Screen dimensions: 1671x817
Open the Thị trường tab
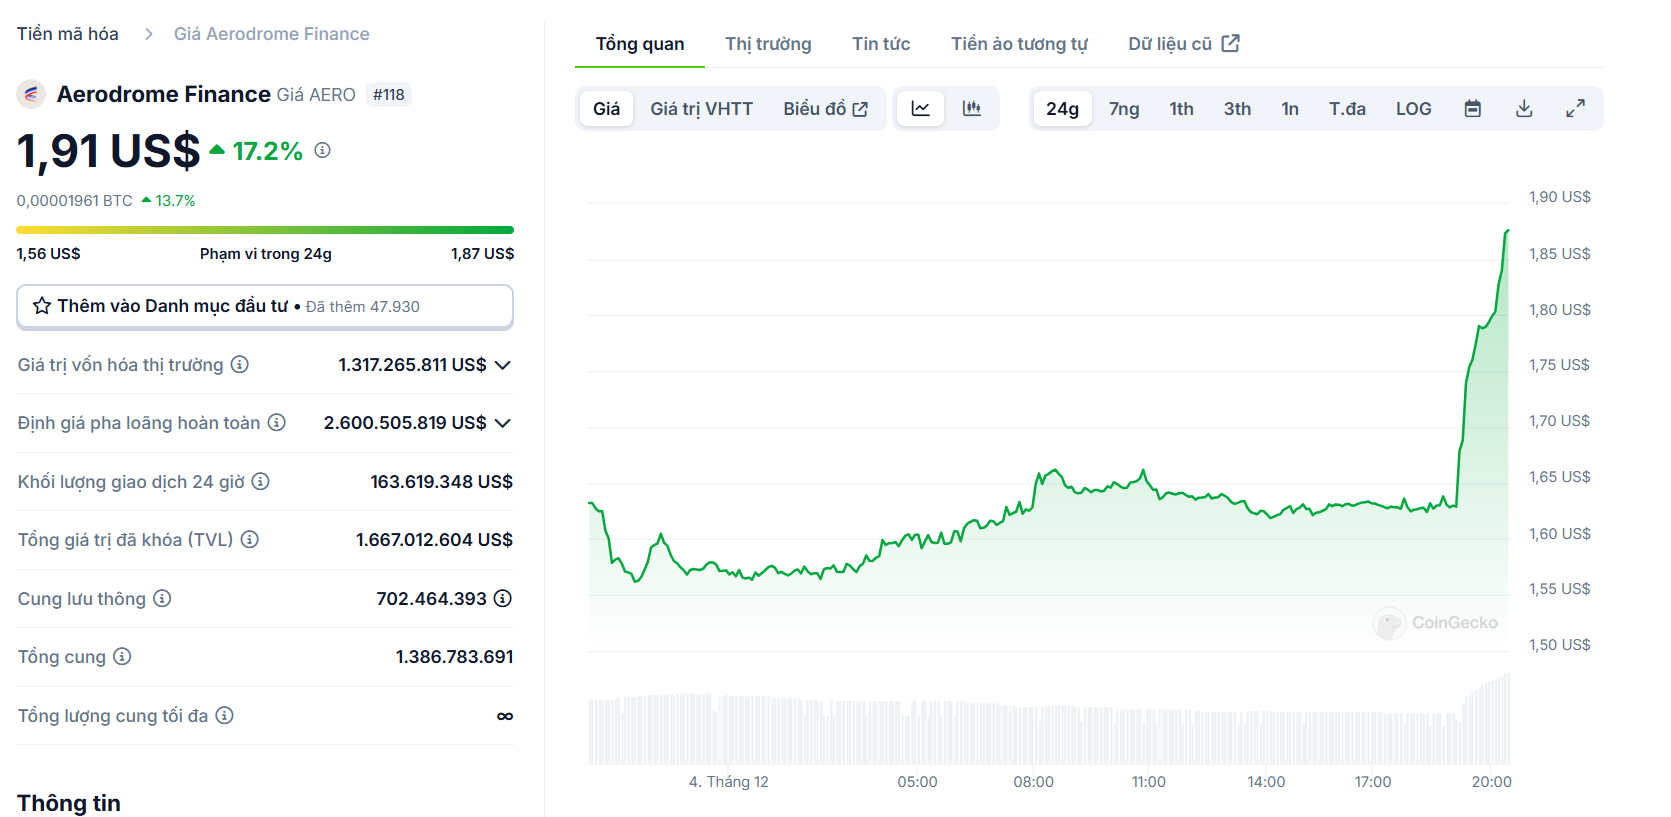point(768,43)
